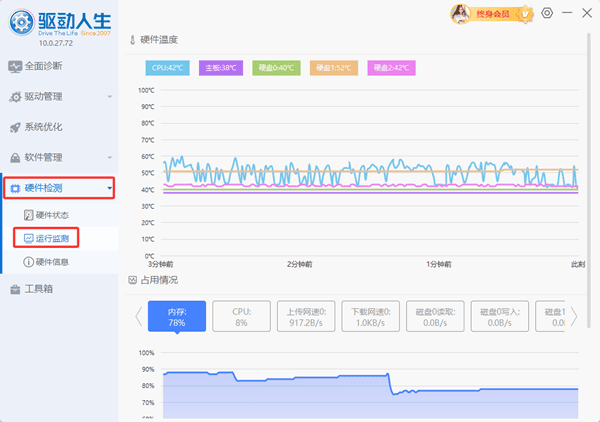This screenshot has width=600, height=422.
Task: Expand the 软件管理 menu arrow
Action: (x=109, y=157)
